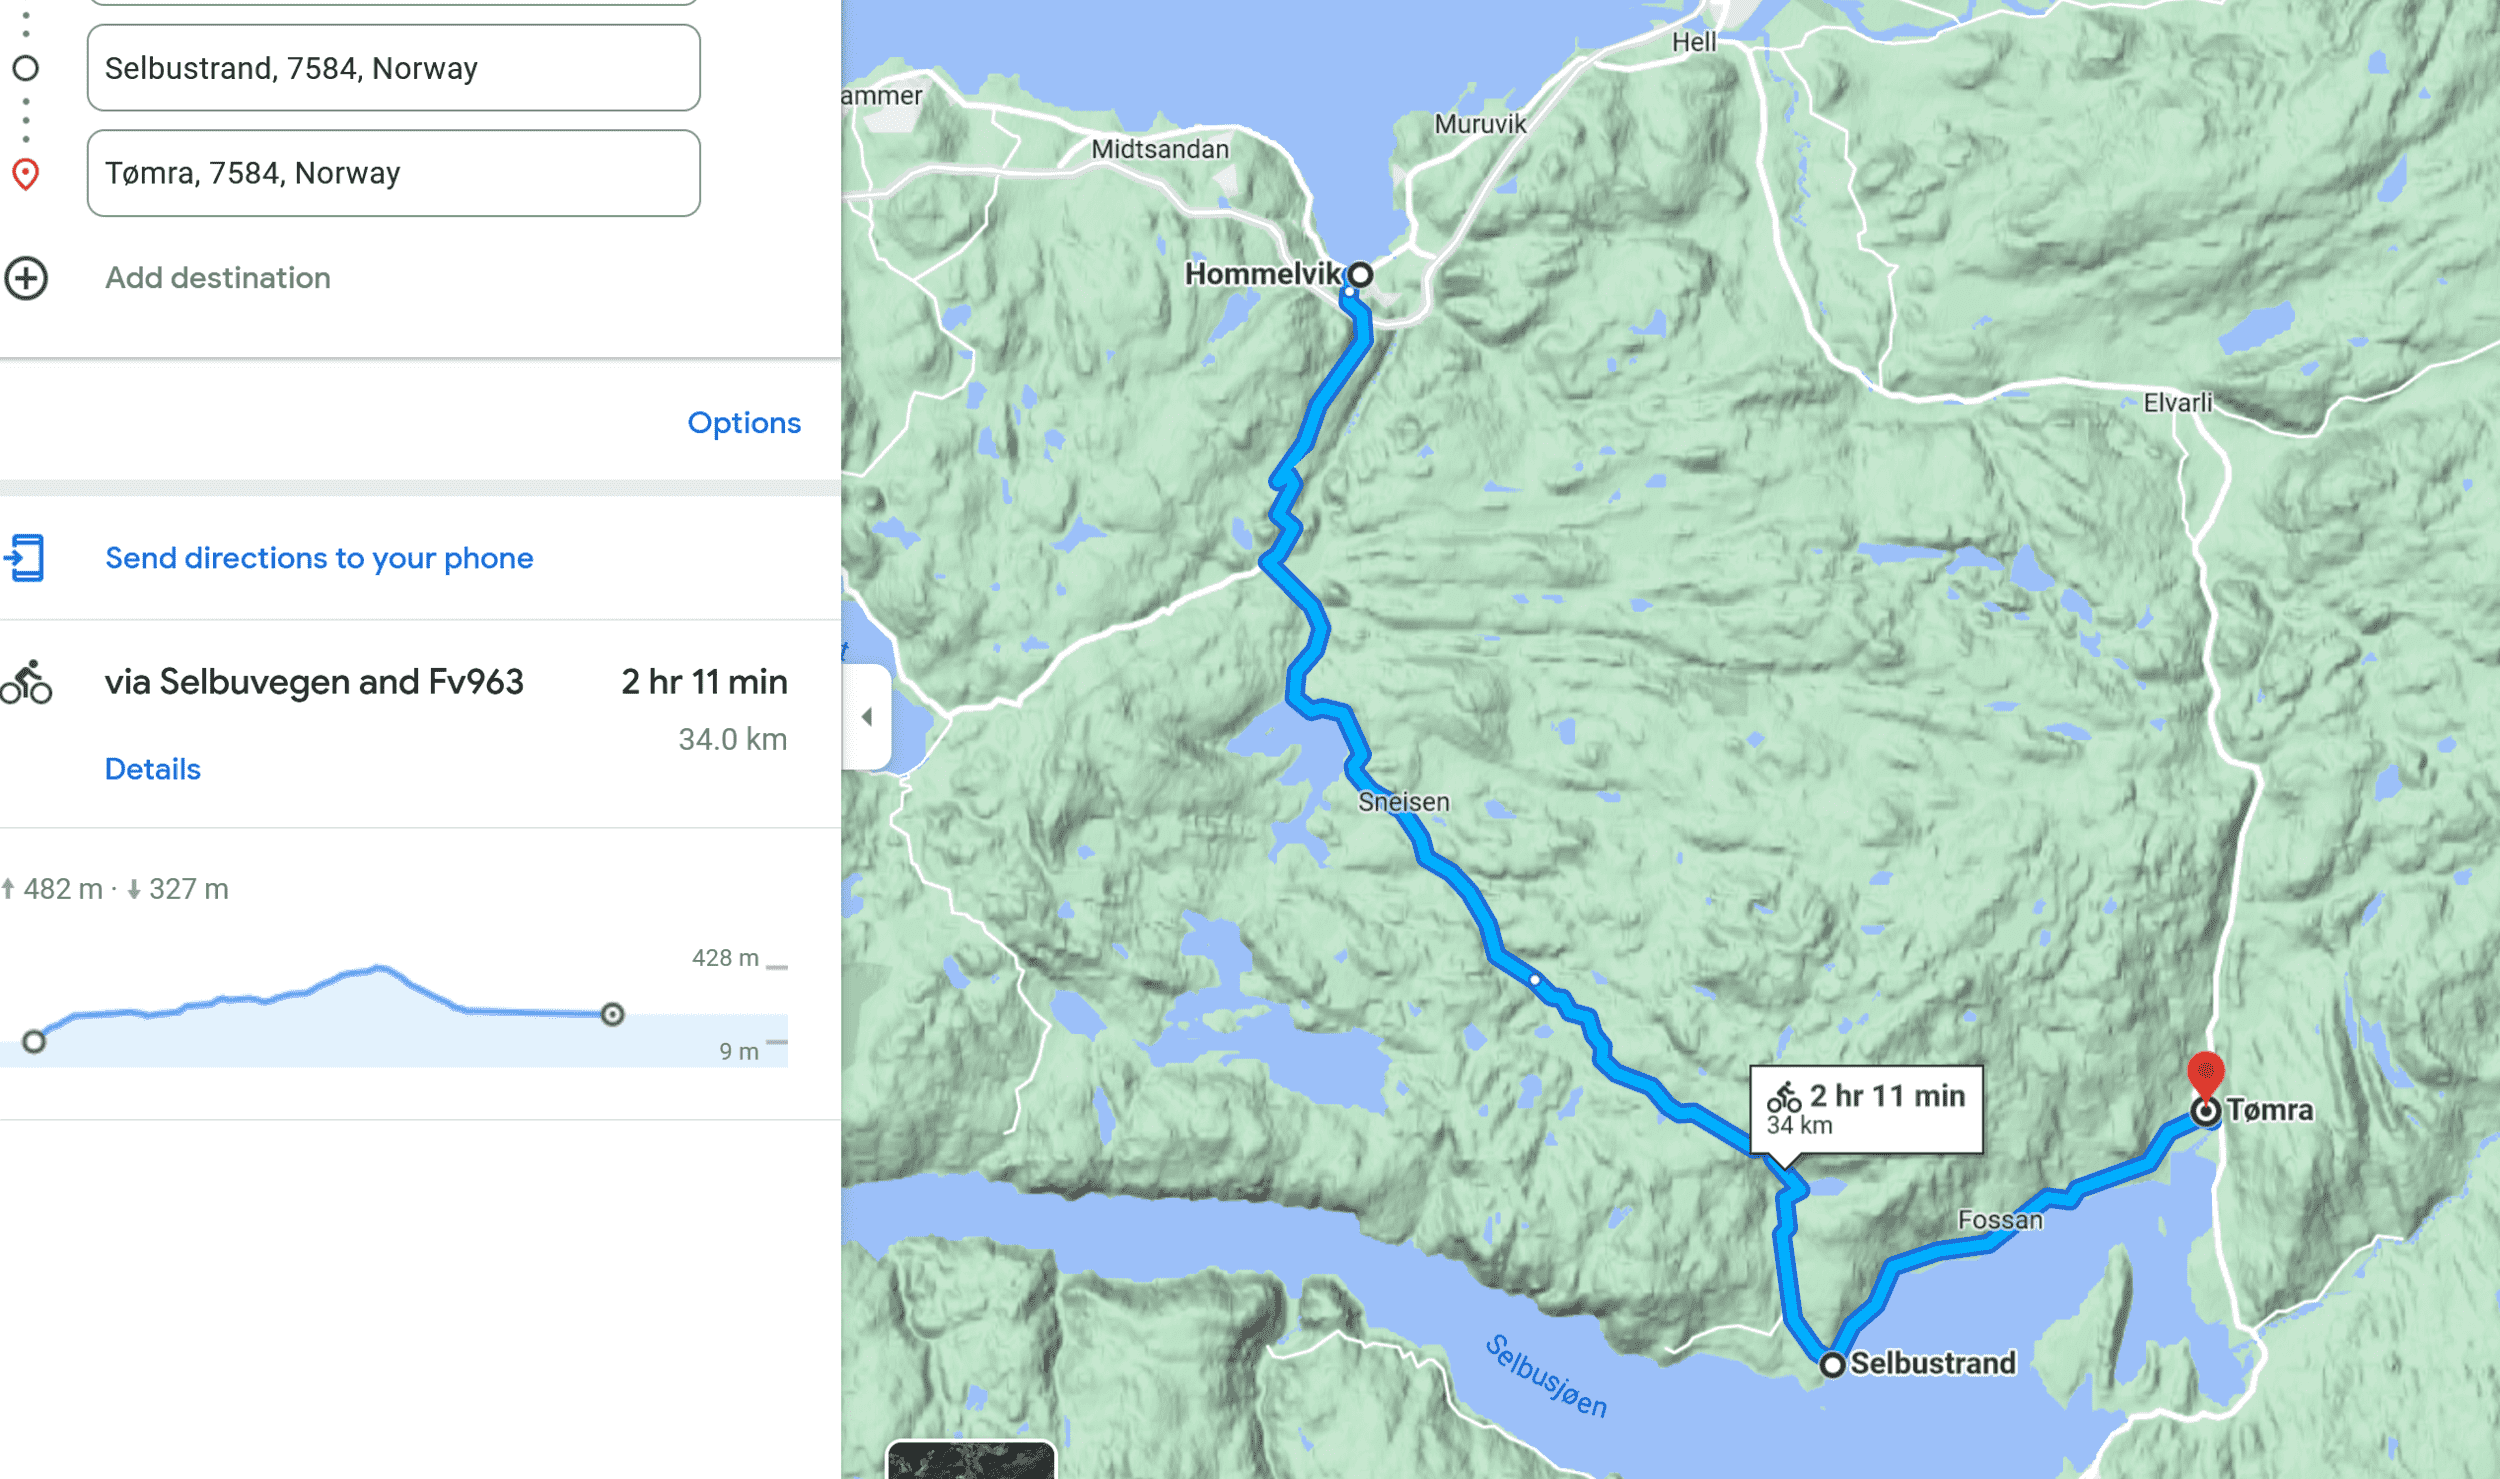The width and height of the screenshot is (2500, 1479).
Task: Click Add destination text
Action: [218, 278]
